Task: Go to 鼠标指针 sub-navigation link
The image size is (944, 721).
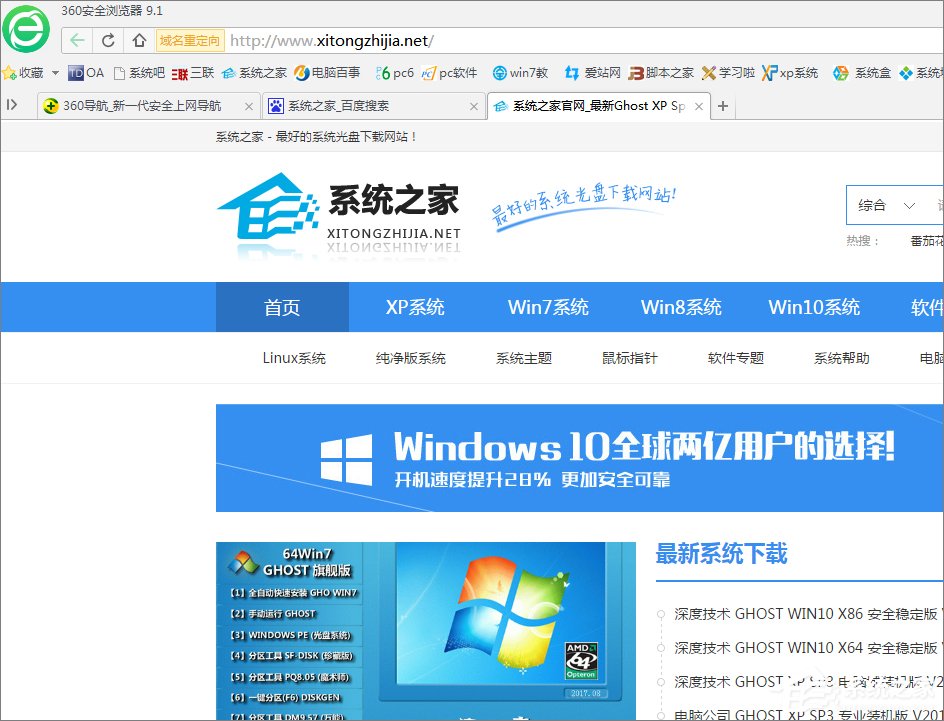Action: (x=630, y=358)
